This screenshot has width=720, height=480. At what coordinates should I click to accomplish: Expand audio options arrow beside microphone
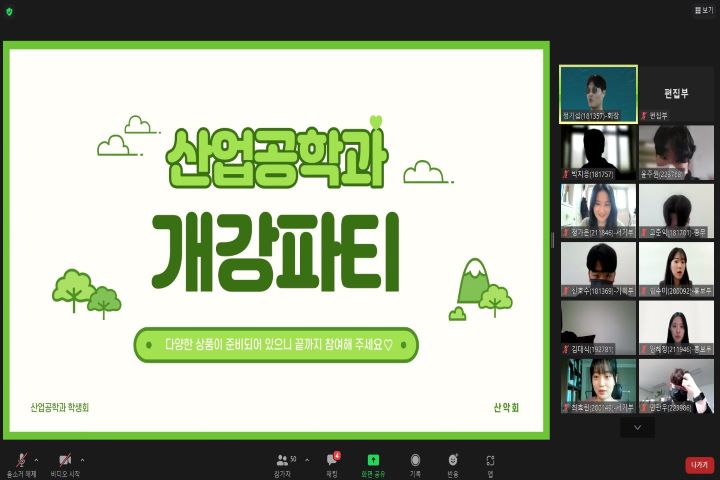point(37,460)
